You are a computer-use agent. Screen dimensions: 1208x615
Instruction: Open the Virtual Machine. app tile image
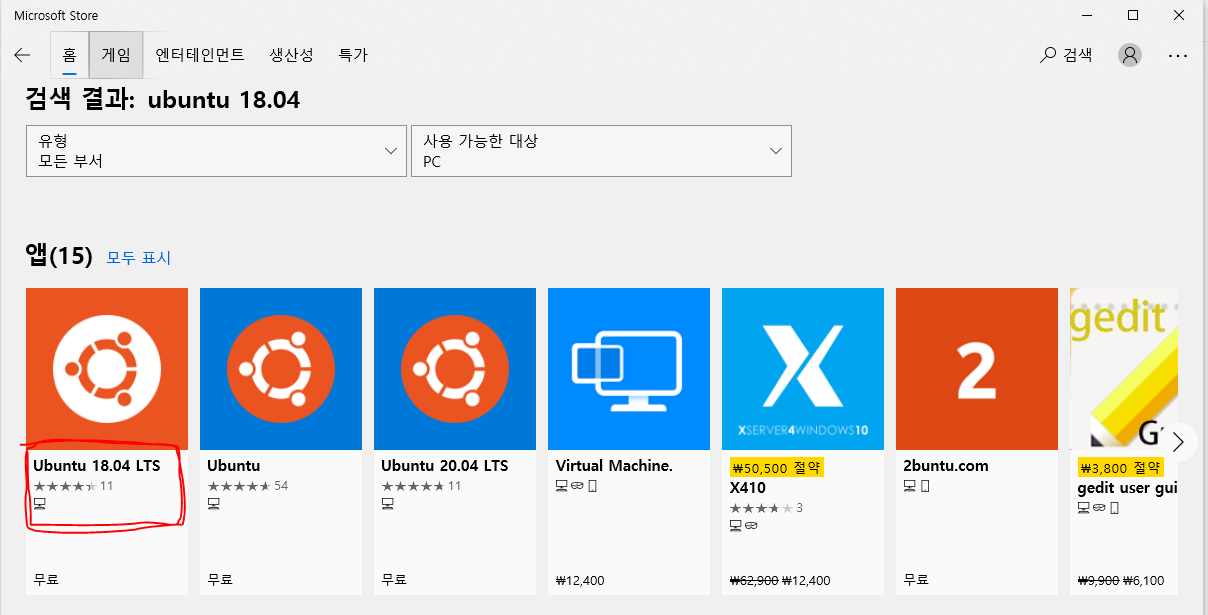(629, 369)
